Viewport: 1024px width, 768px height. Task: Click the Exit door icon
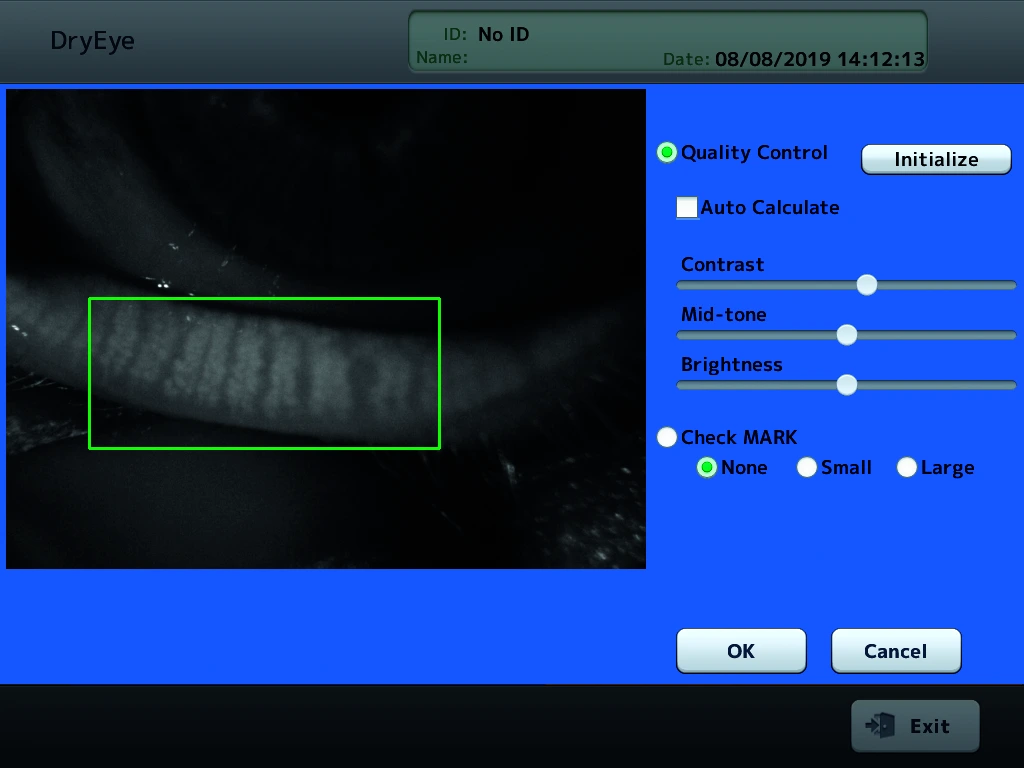coord(881,726)
